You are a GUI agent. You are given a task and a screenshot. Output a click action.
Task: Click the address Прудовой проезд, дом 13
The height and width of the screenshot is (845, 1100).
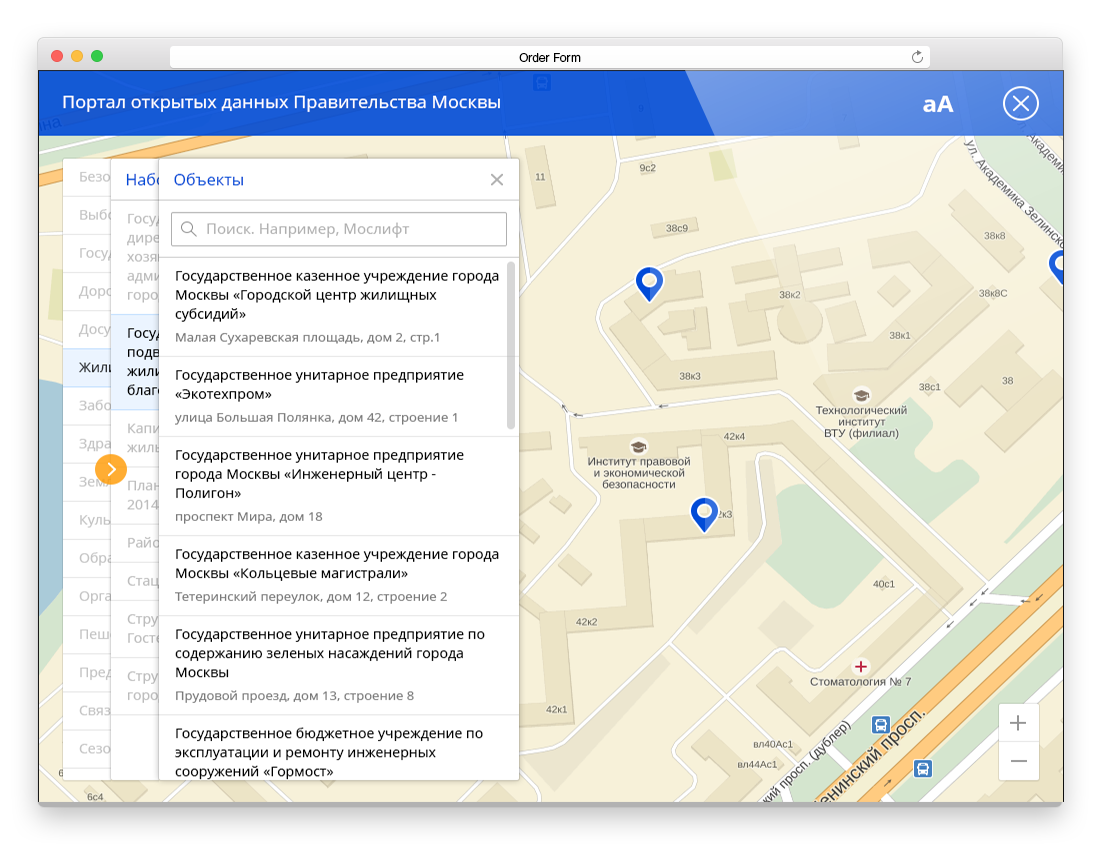pyautogui.click(x=294, y=696)
